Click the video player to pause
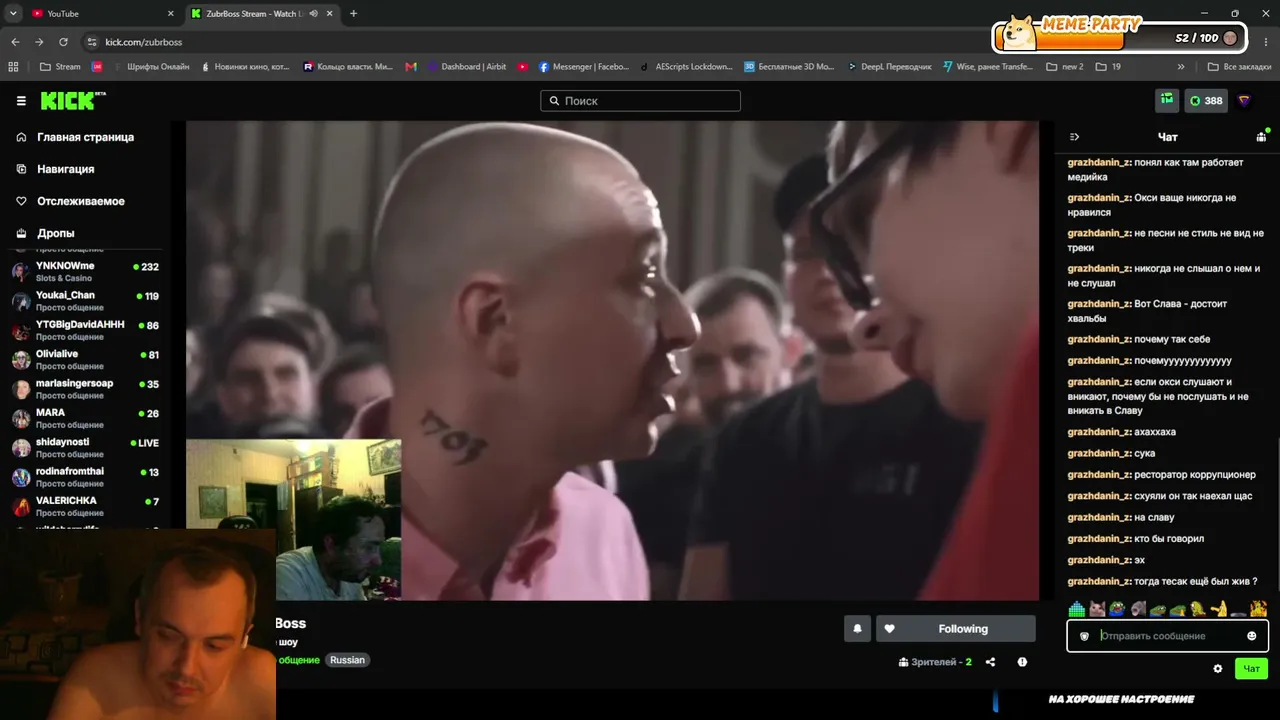This screenshot has height=720, width=1280. click(612, 361)
